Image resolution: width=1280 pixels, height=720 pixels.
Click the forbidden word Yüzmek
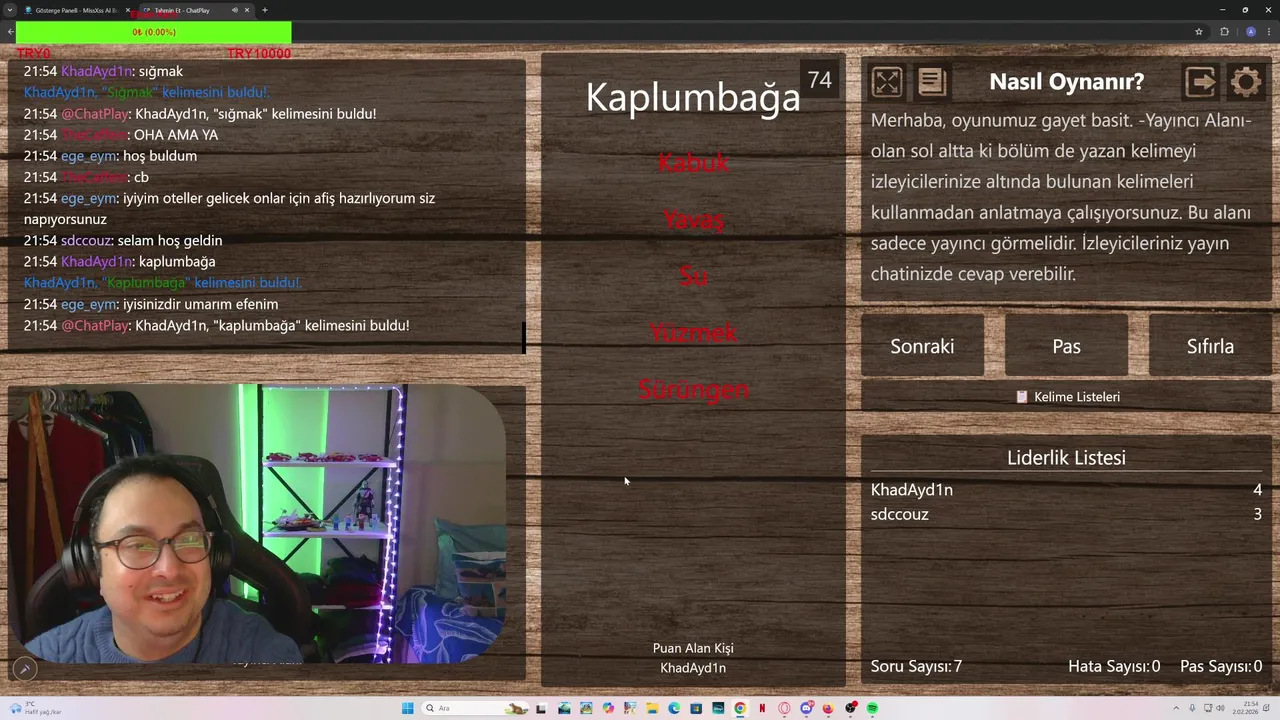693,332
